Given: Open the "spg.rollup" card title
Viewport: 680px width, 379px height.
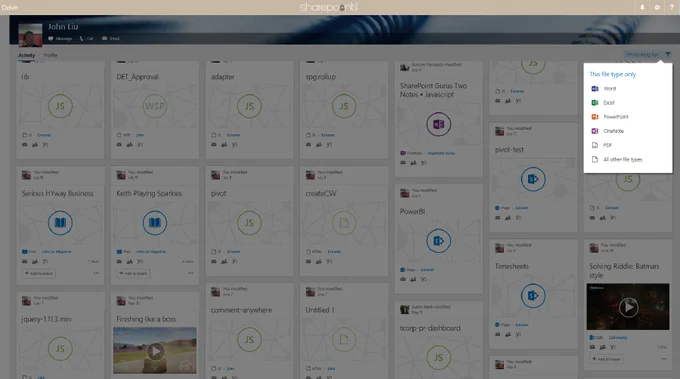Looking at the screenshot, I should (x=320, y=77).
